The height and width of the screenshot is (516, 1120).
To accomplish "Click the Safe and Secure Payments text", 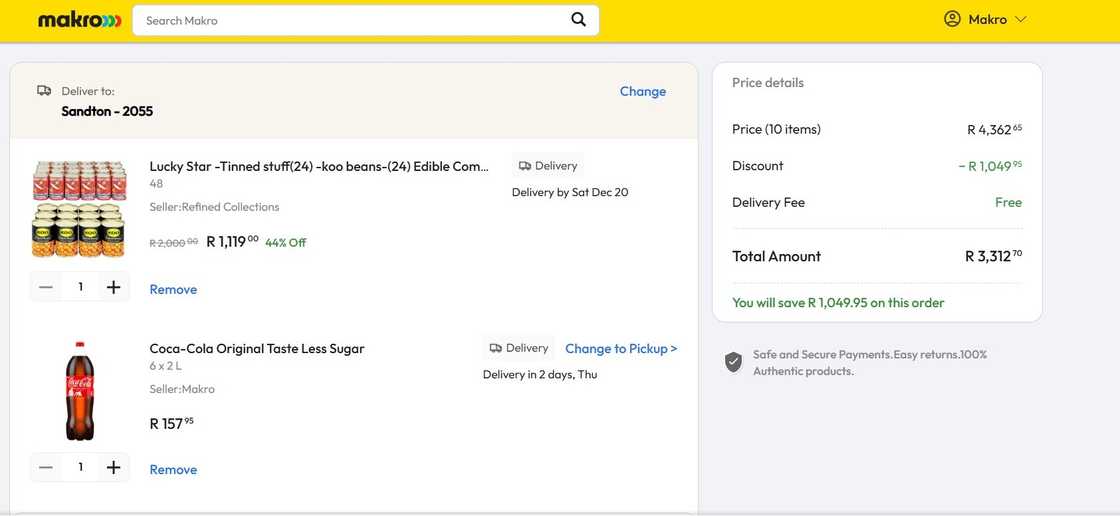I will [870, 363].
